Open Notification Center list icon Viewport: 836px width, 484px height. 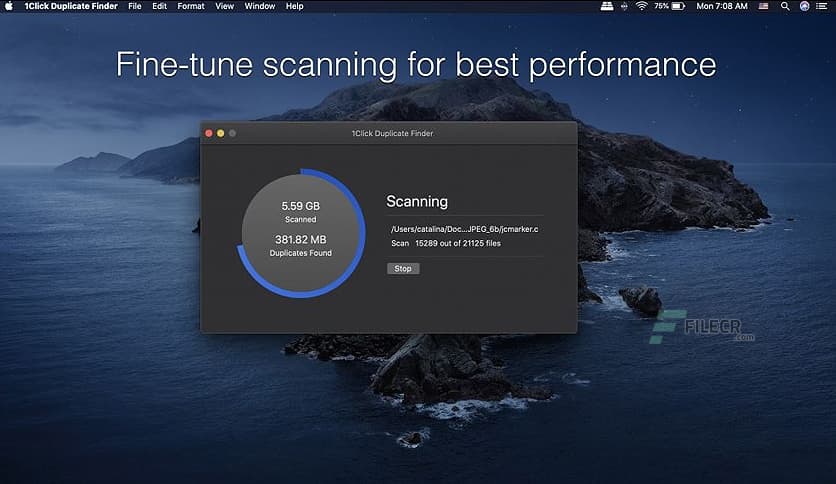tap(822, 6)
